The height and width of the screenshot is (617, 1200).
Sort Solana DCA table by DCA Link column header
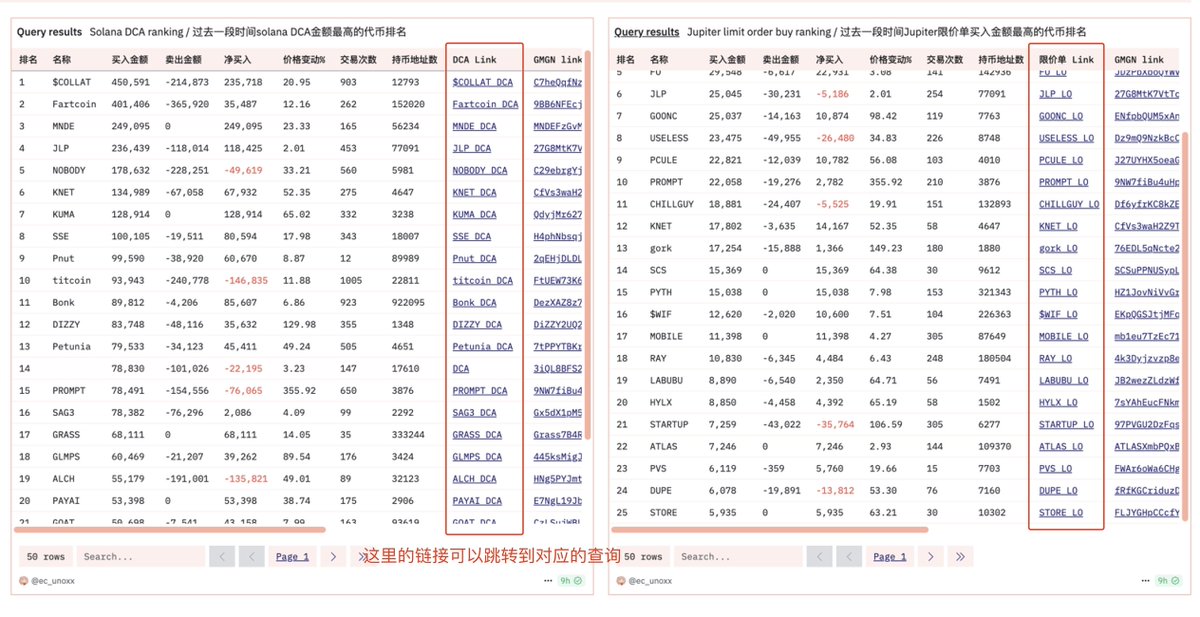[474, 60]
